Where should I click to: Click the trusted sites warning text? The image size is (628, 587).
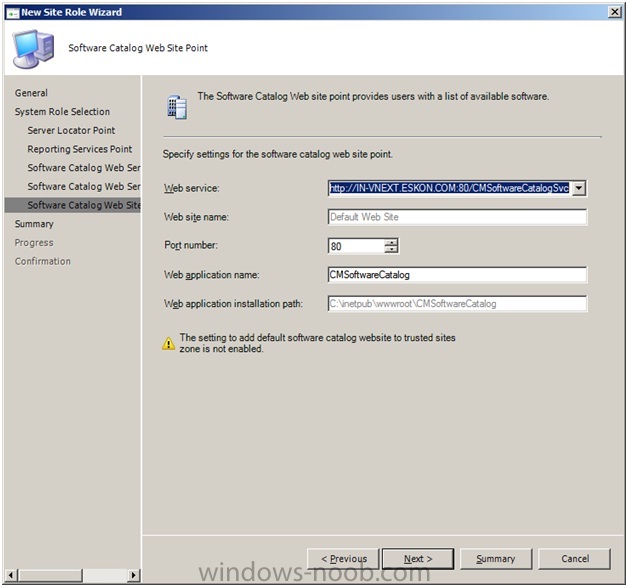tap(317, 343)
